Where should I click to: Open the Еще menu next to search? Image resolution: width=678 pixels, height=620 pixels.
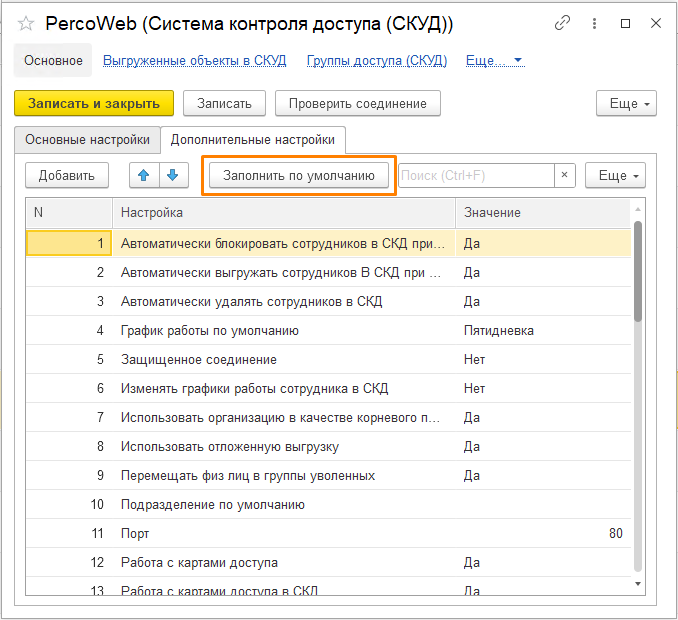[x=615, y=175]
